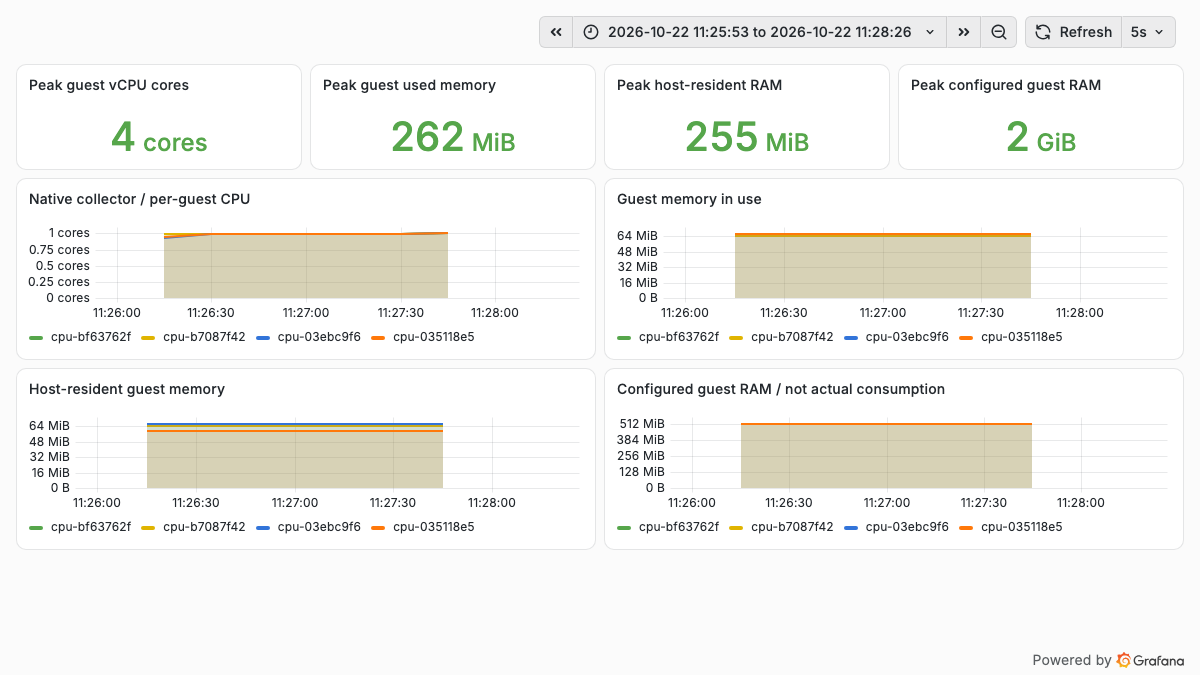1200x675 pixels.
Task: Open the time range picker 11:25:53 to 11:28:26
Action: pyautogui.click(x=759, y=32)
